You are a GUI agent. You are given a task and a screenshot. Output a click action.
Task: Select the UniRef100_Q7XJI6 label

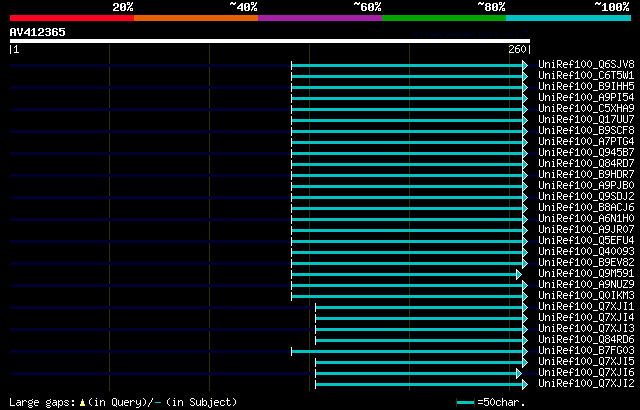(586, 373)
